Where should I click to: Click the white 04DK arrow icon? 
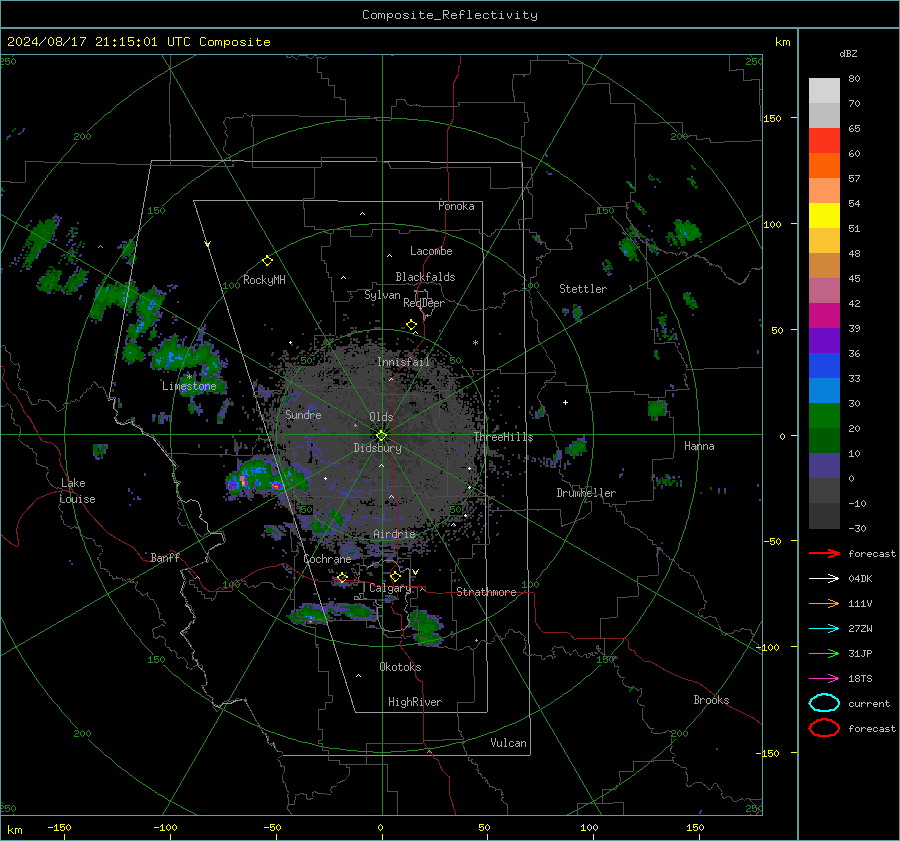[824, 578]
